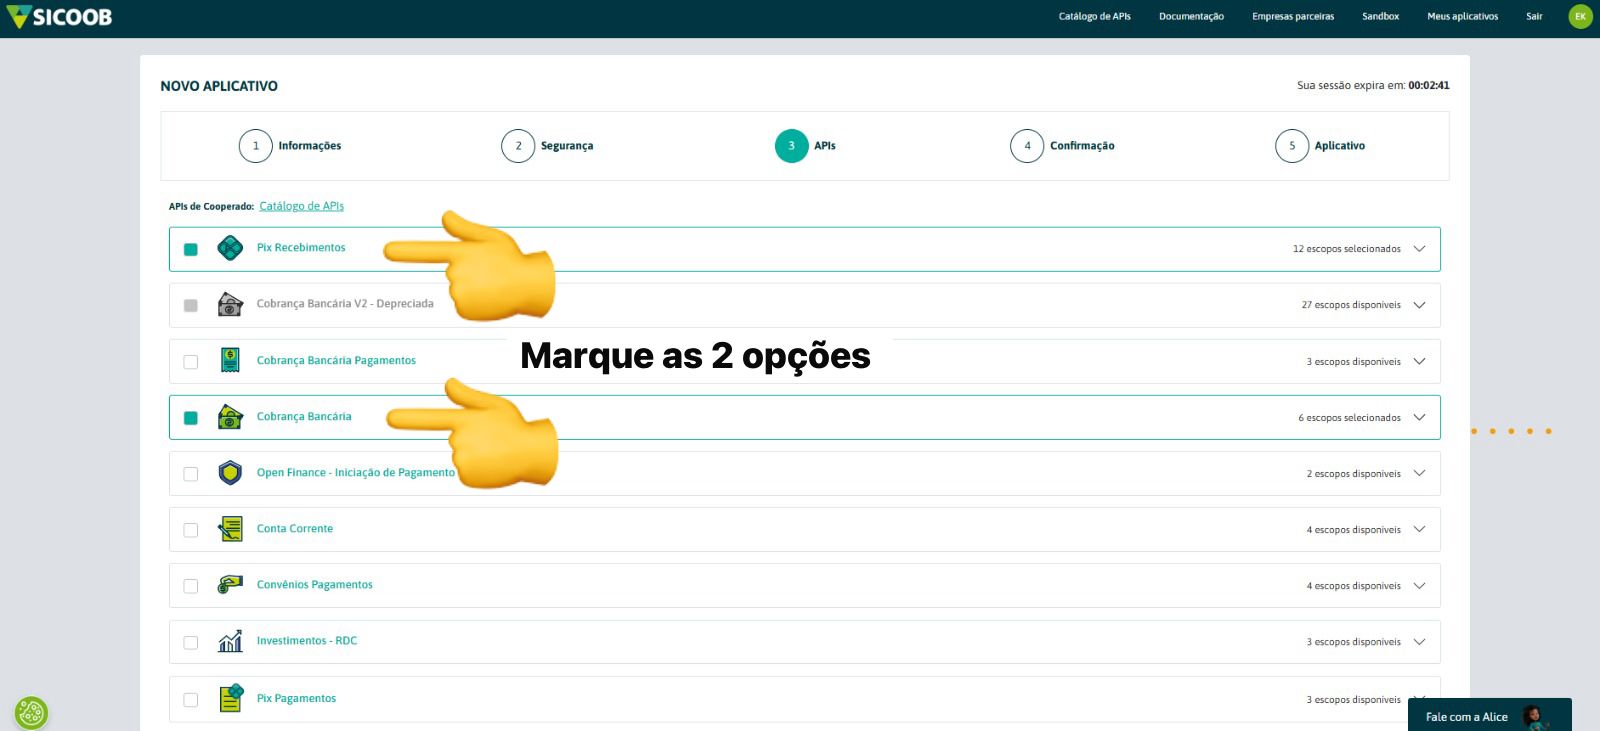
Task: Check the Cobrança Bancária Pagamentos checkbox
Action: point(191,362)
